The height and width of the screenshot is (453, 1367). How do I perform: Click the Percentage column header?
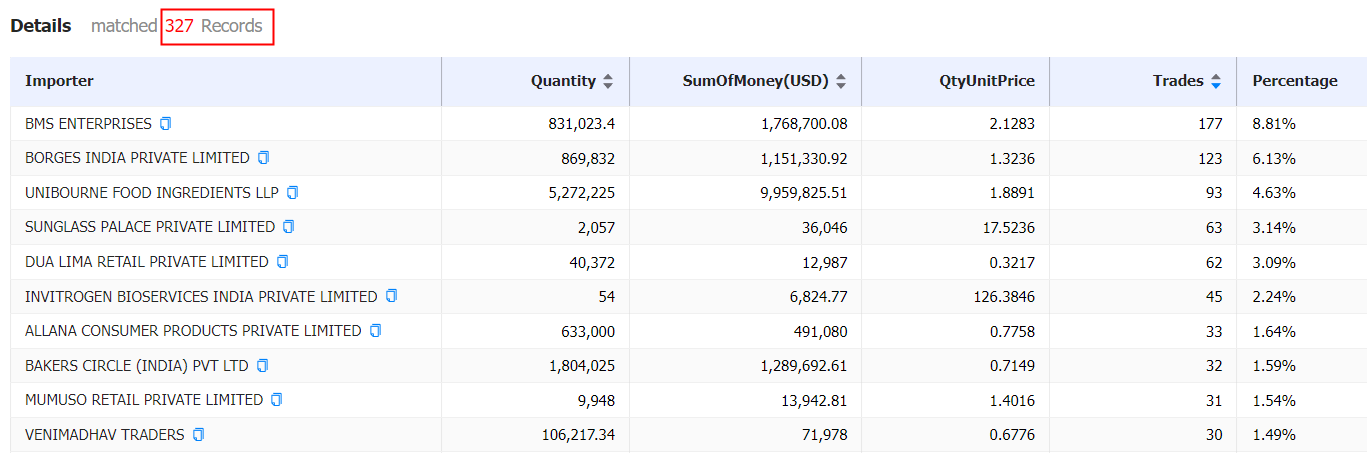point(1295,81)
